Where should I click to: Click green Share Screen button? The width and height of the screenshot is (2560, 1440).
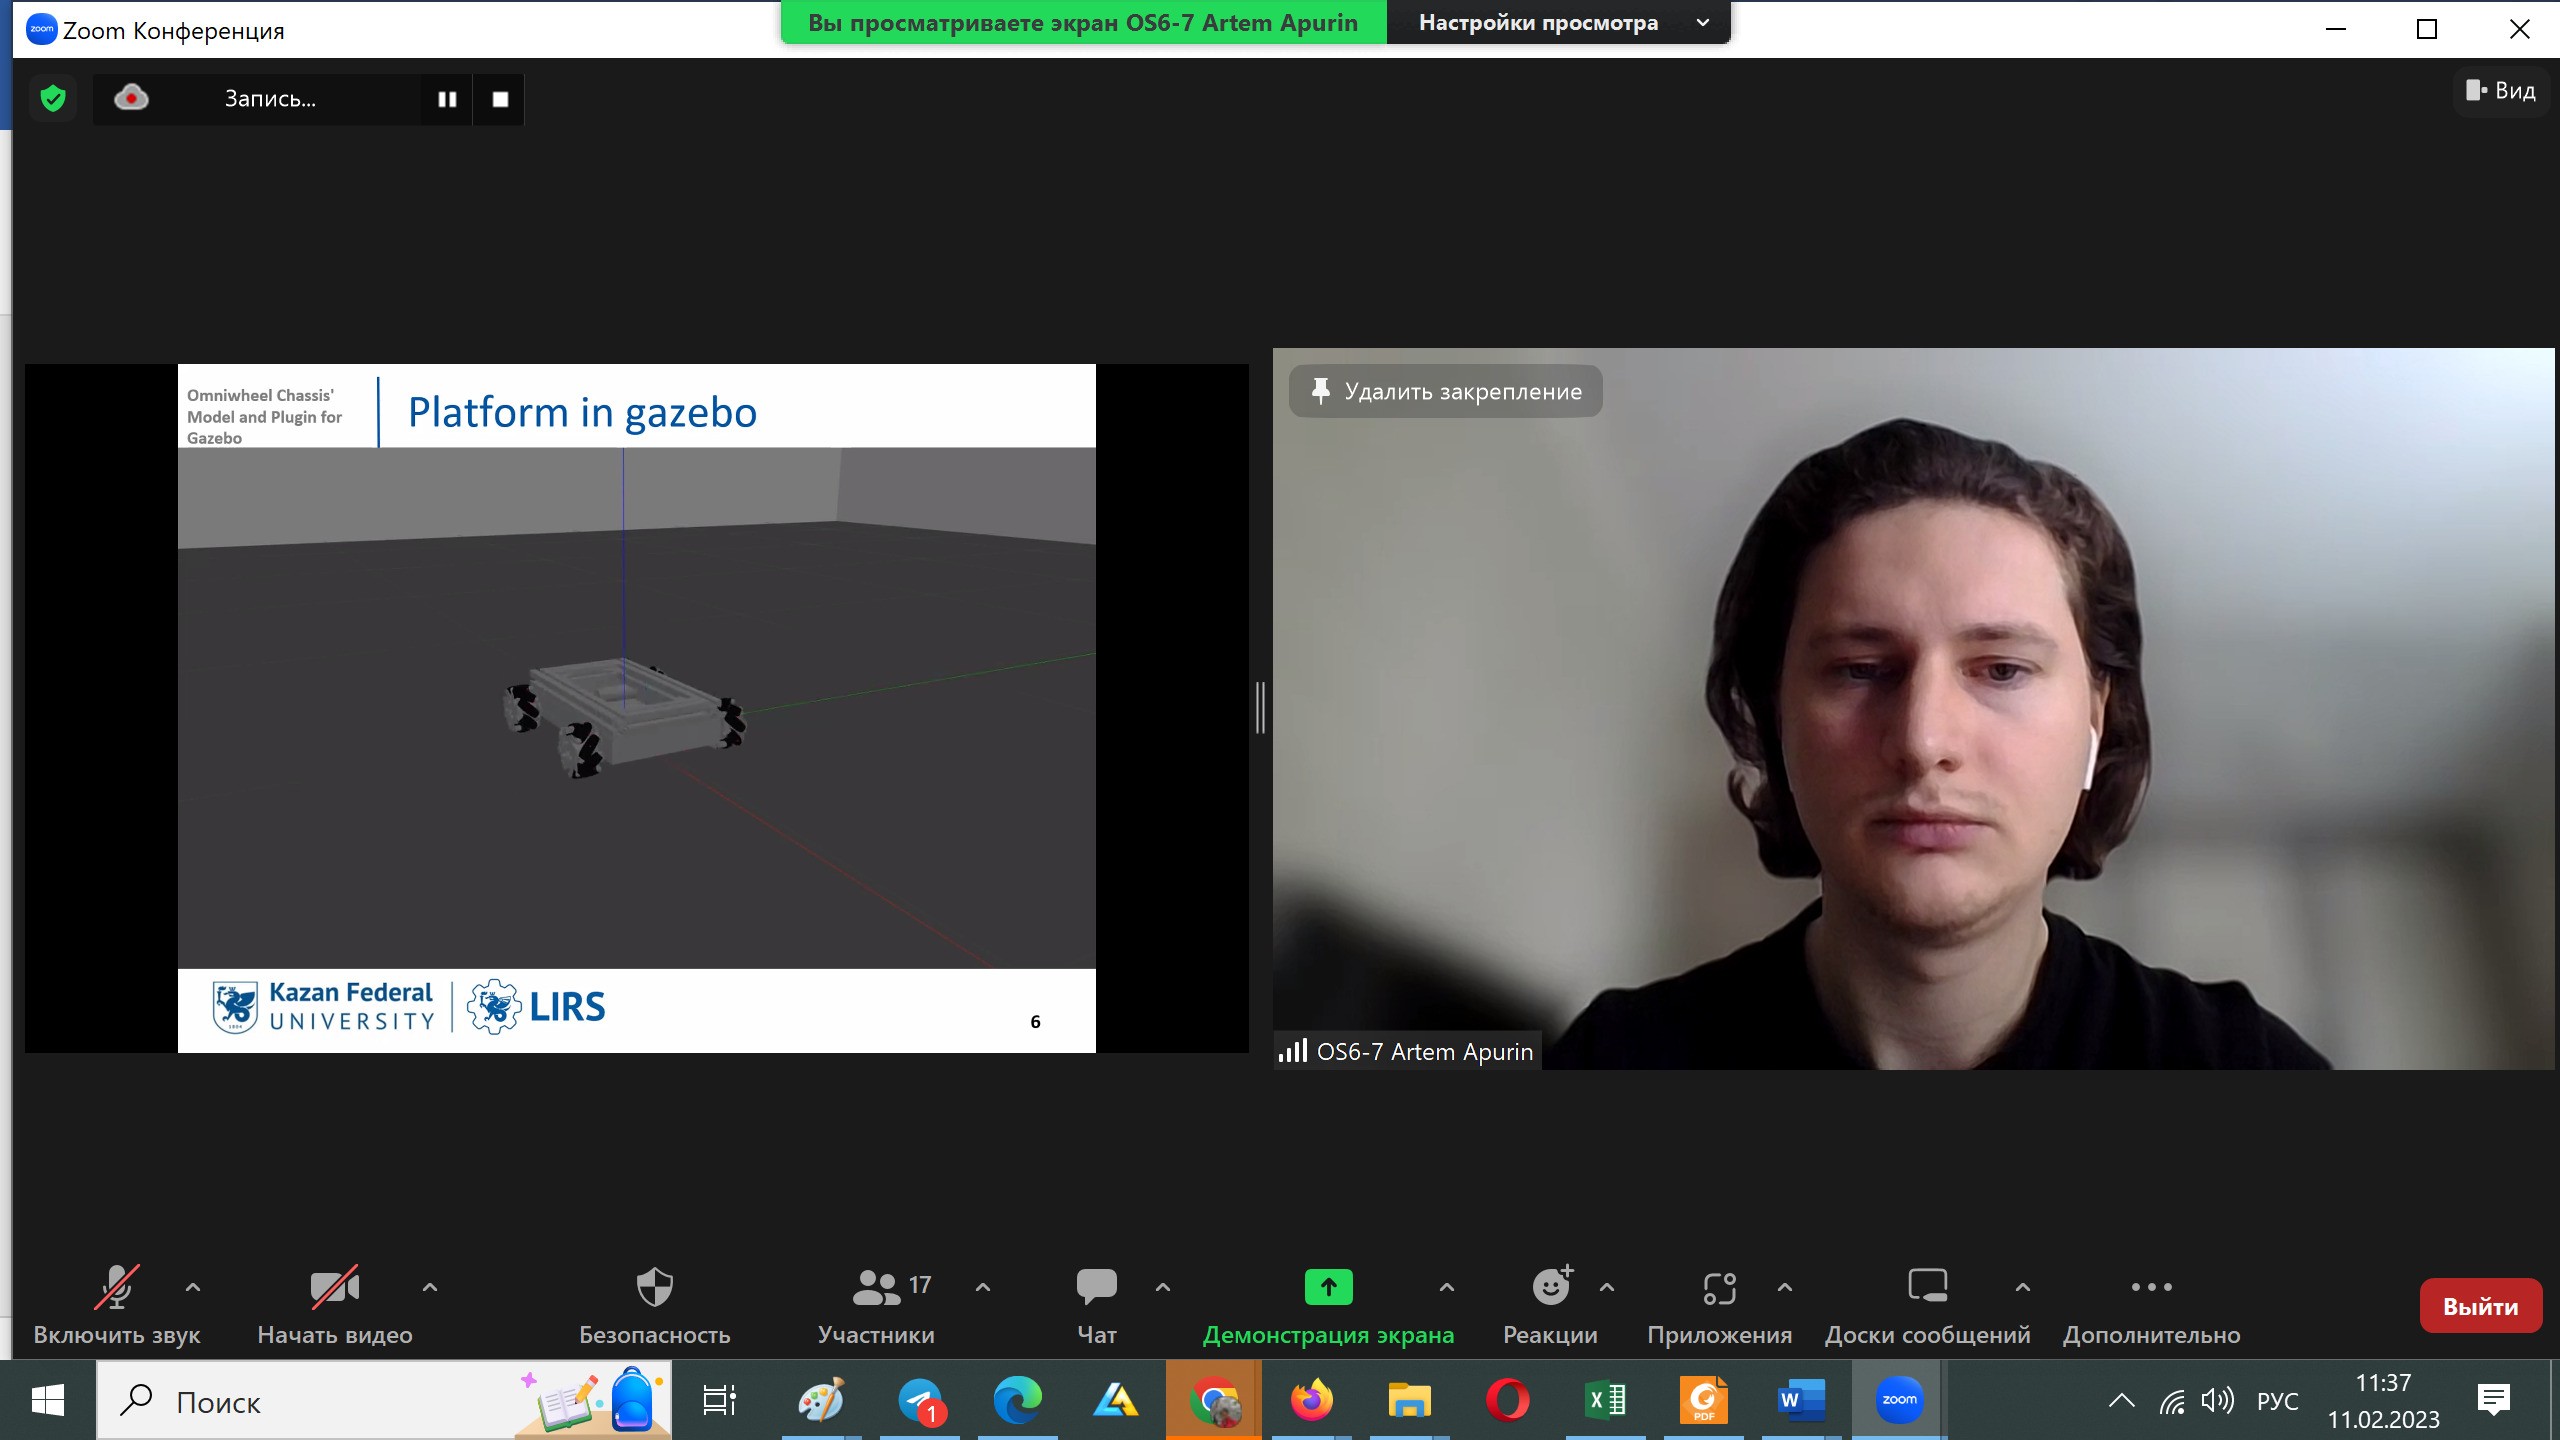1328,1287
